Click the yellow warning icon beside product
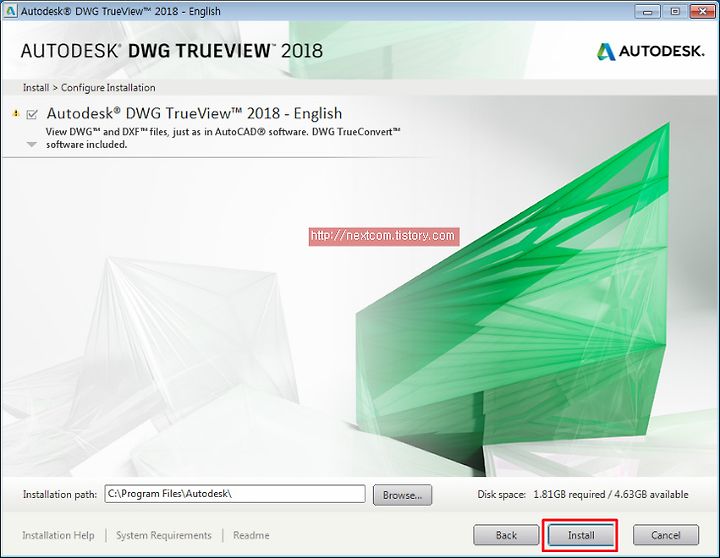This screenshot has height=558, width=720. [x=16, y=113]
